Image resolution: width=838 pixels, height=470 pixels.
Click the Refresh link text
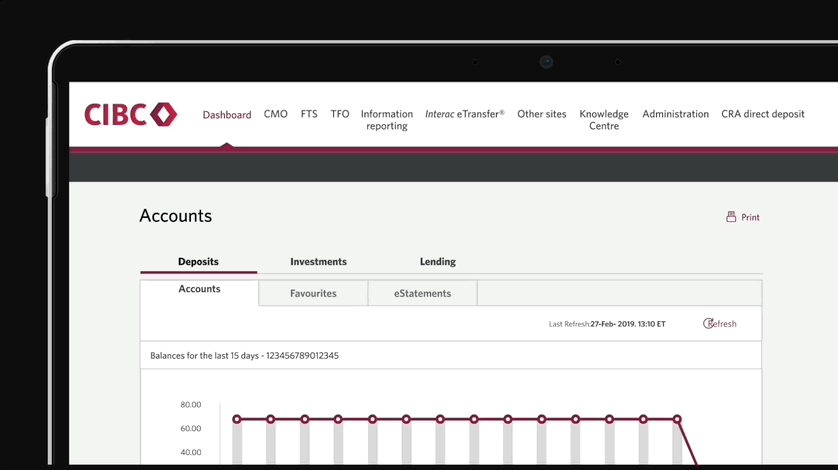(x=723, y=323)
